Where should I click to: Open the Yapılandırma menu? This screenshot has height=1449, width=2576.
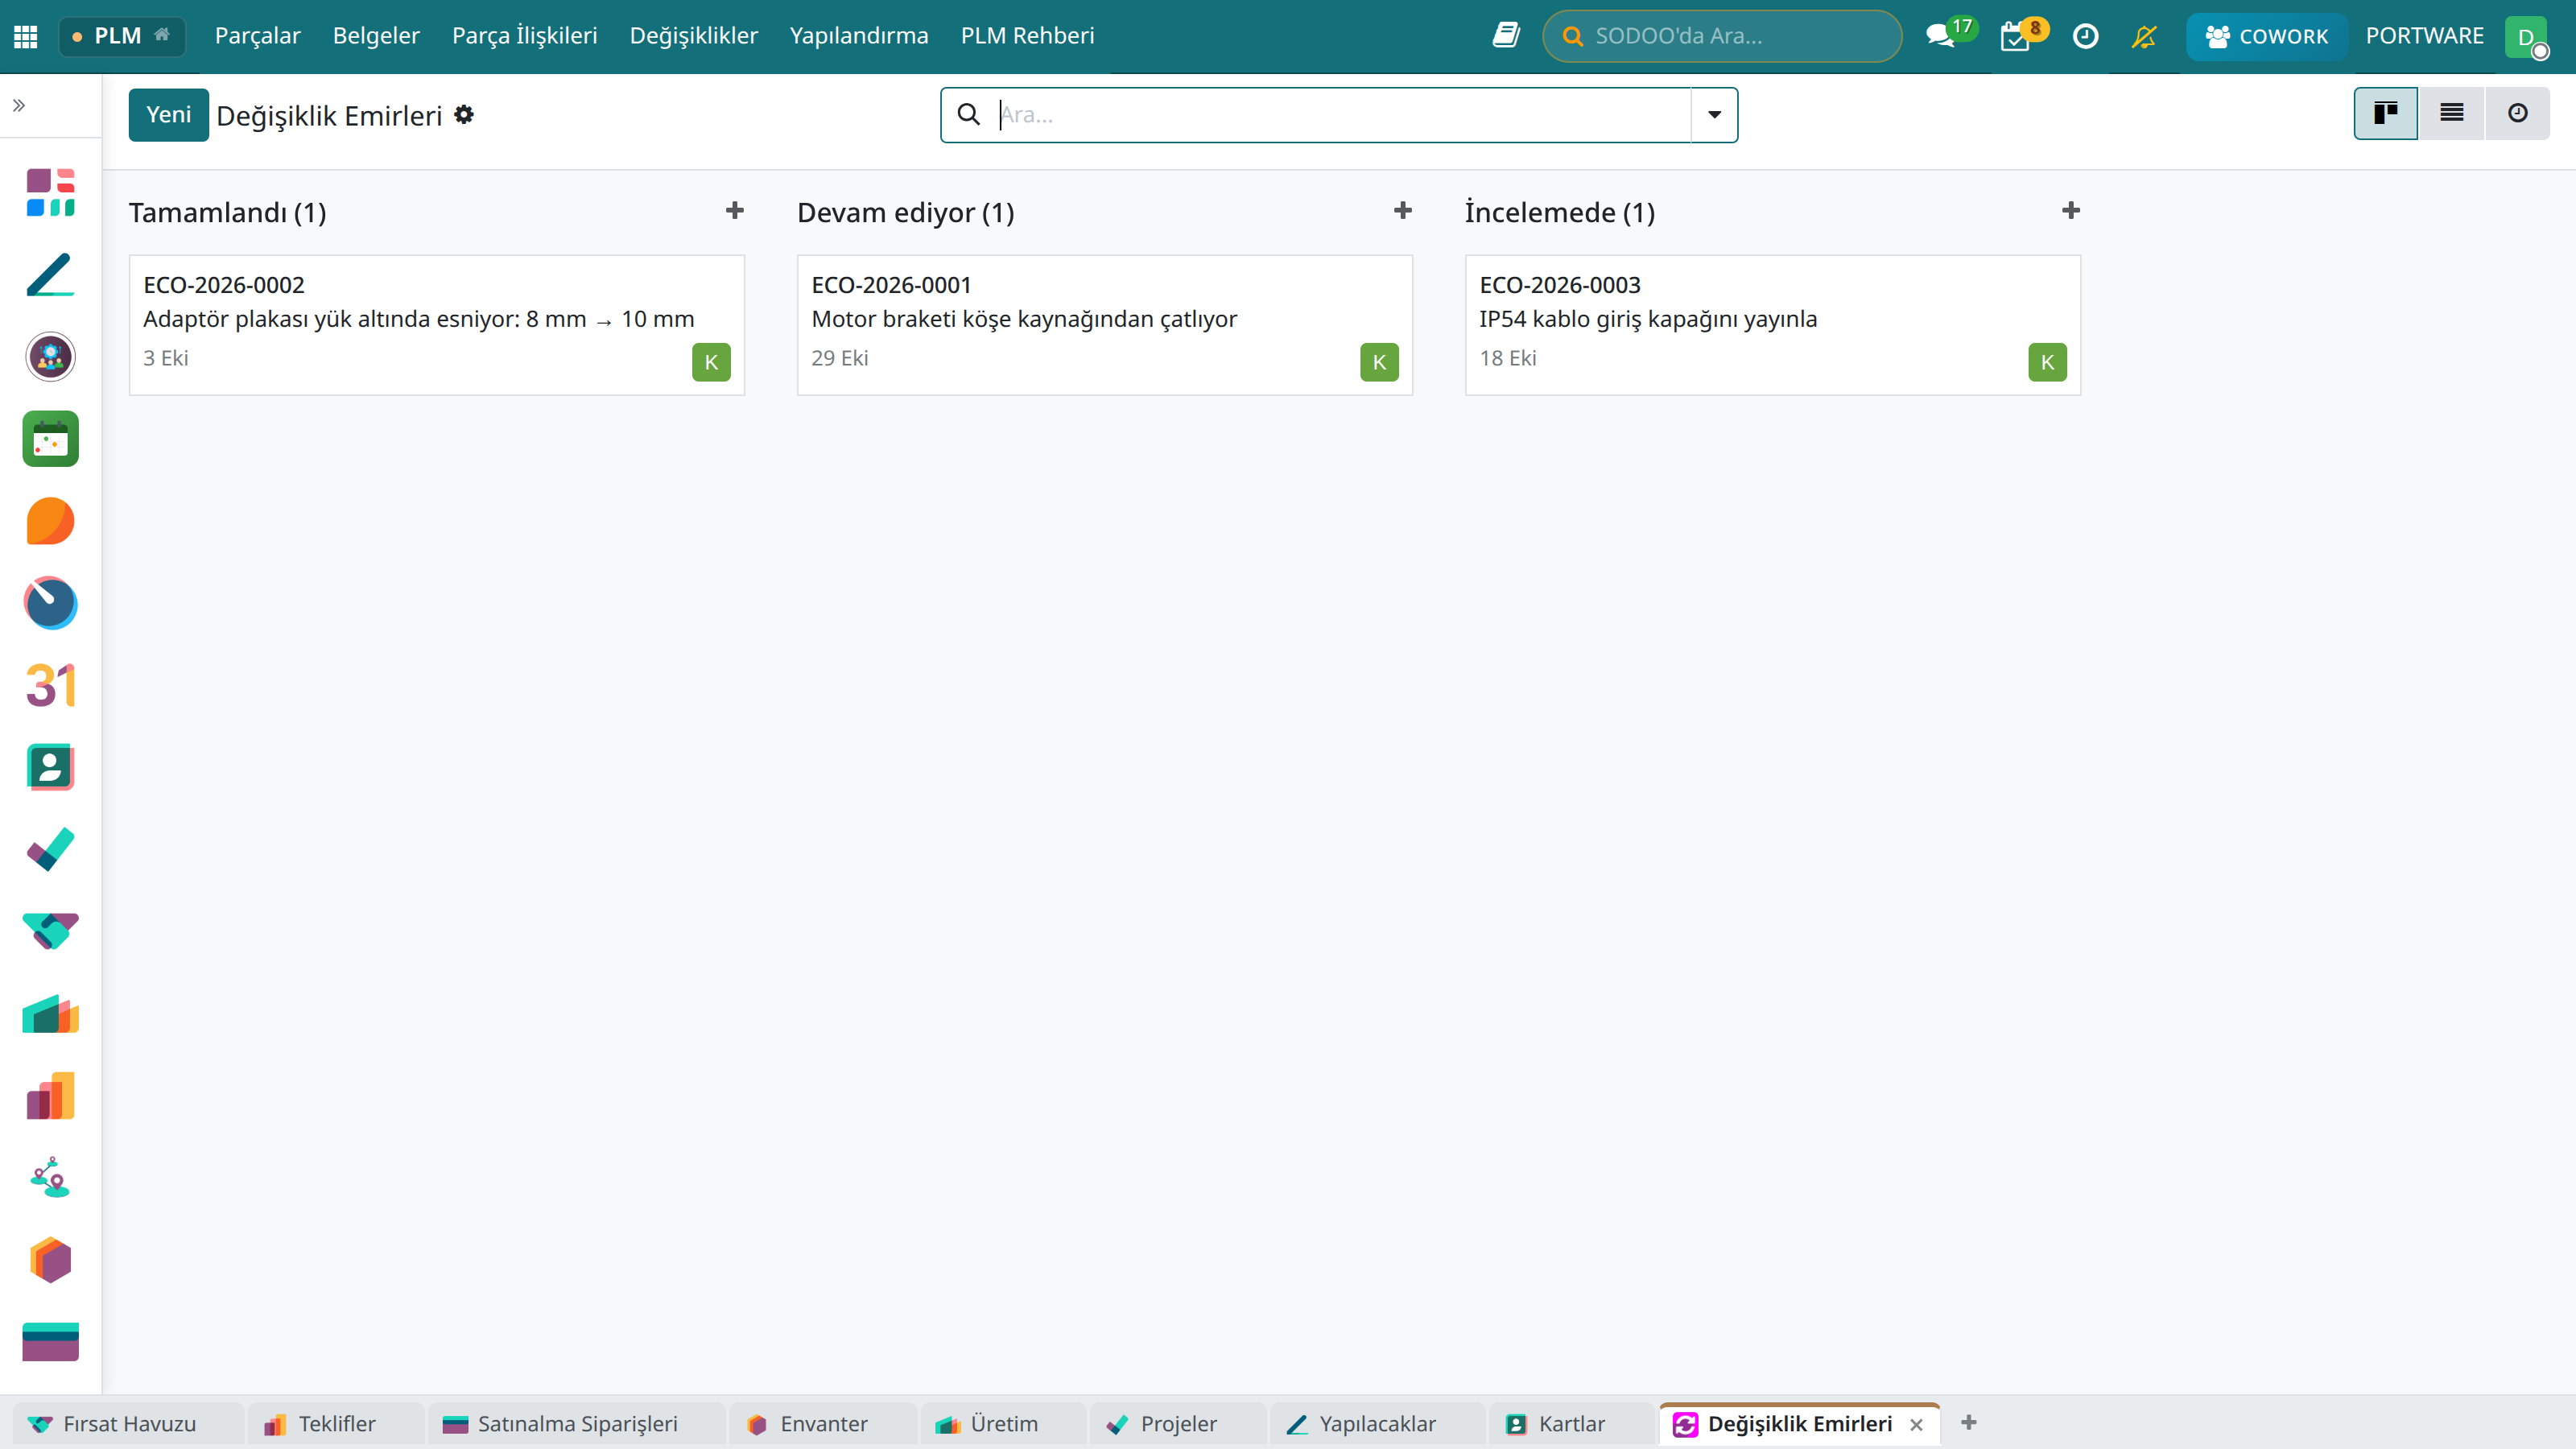pos(859,36)
